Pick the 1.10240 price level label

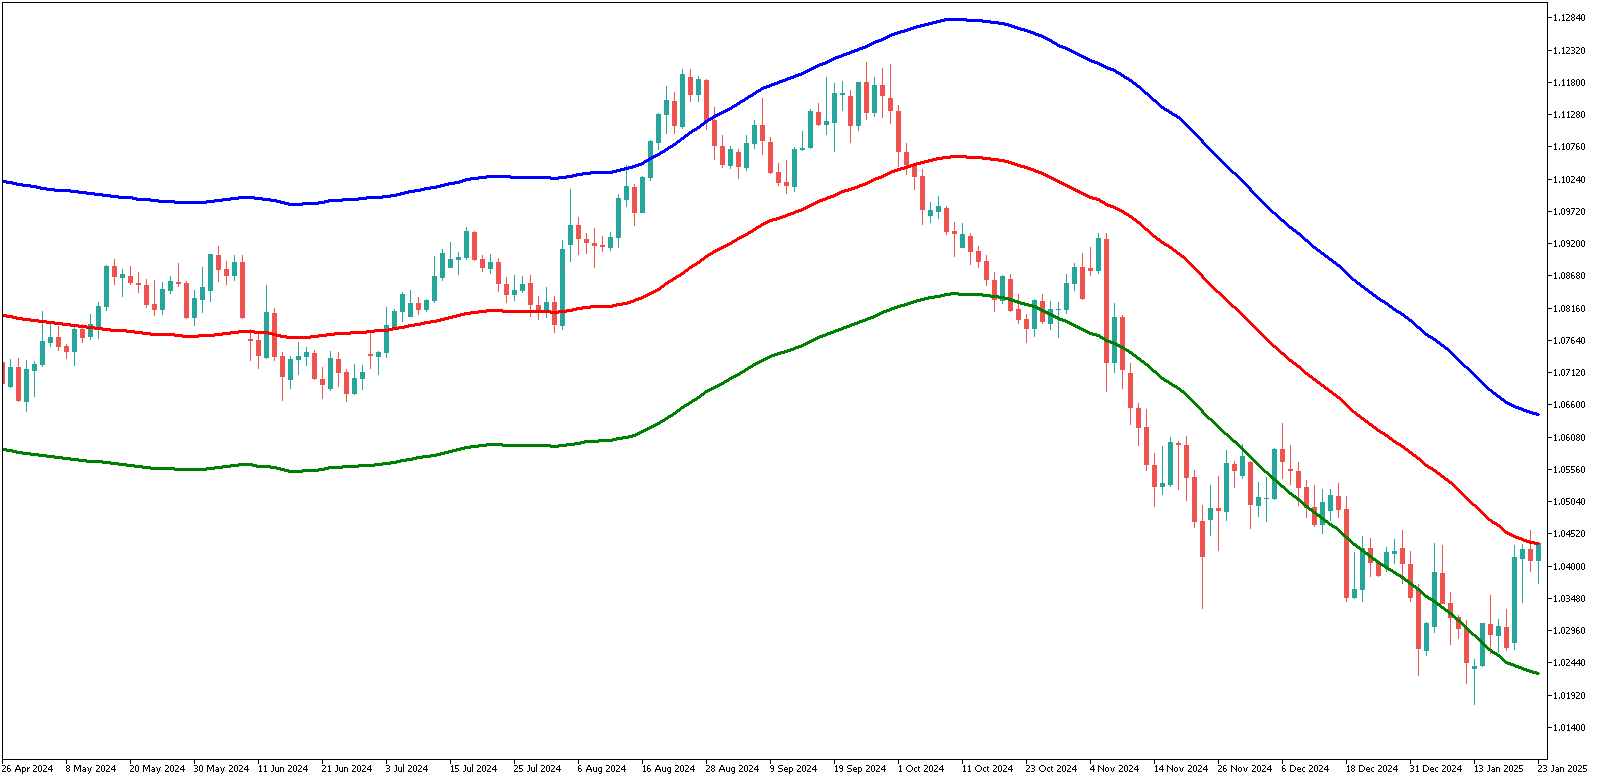pyautogui.click(x=1569, y=179)
